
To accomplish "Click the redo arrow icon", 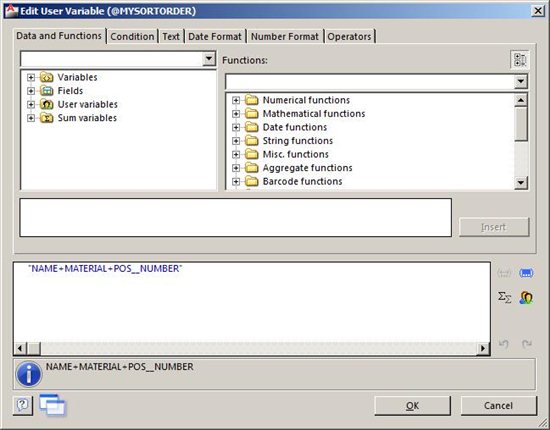I will pos(526,344).
